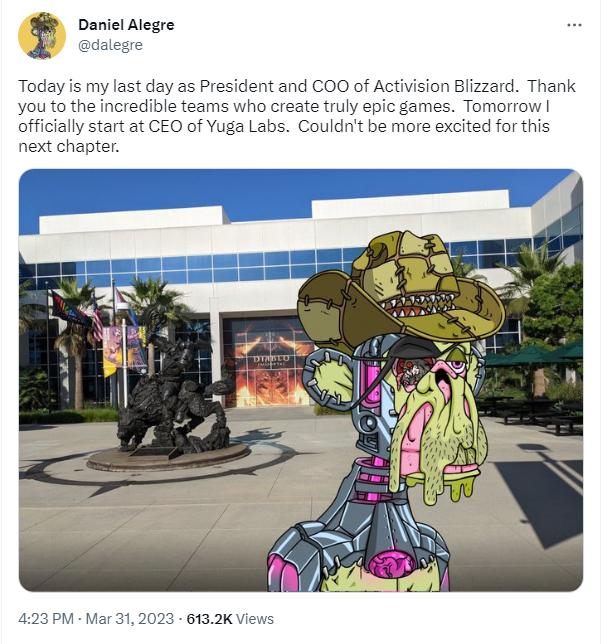Click the word Views beside the count
This screenshot has width=602, height=644.
pos(255,619)
